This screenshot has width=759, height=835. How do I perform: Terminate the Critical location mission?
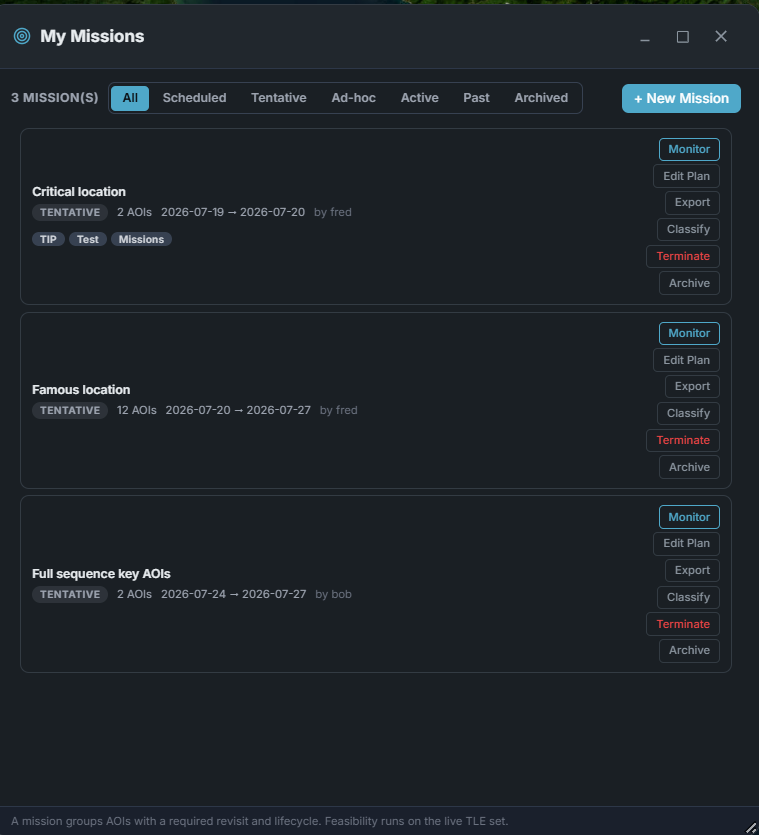683,256
